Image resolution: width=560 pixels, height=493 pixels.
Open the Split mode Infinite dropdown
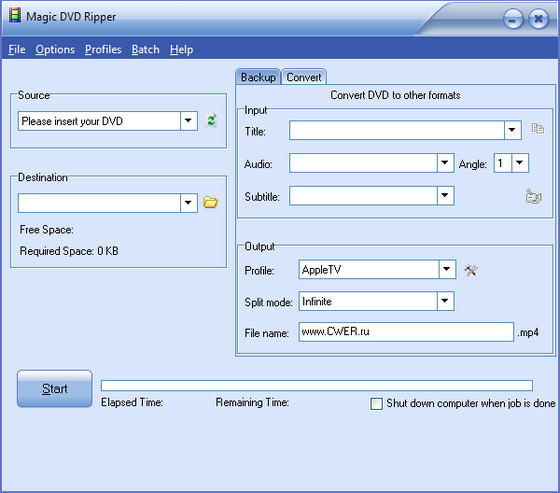tap(445, 301)
